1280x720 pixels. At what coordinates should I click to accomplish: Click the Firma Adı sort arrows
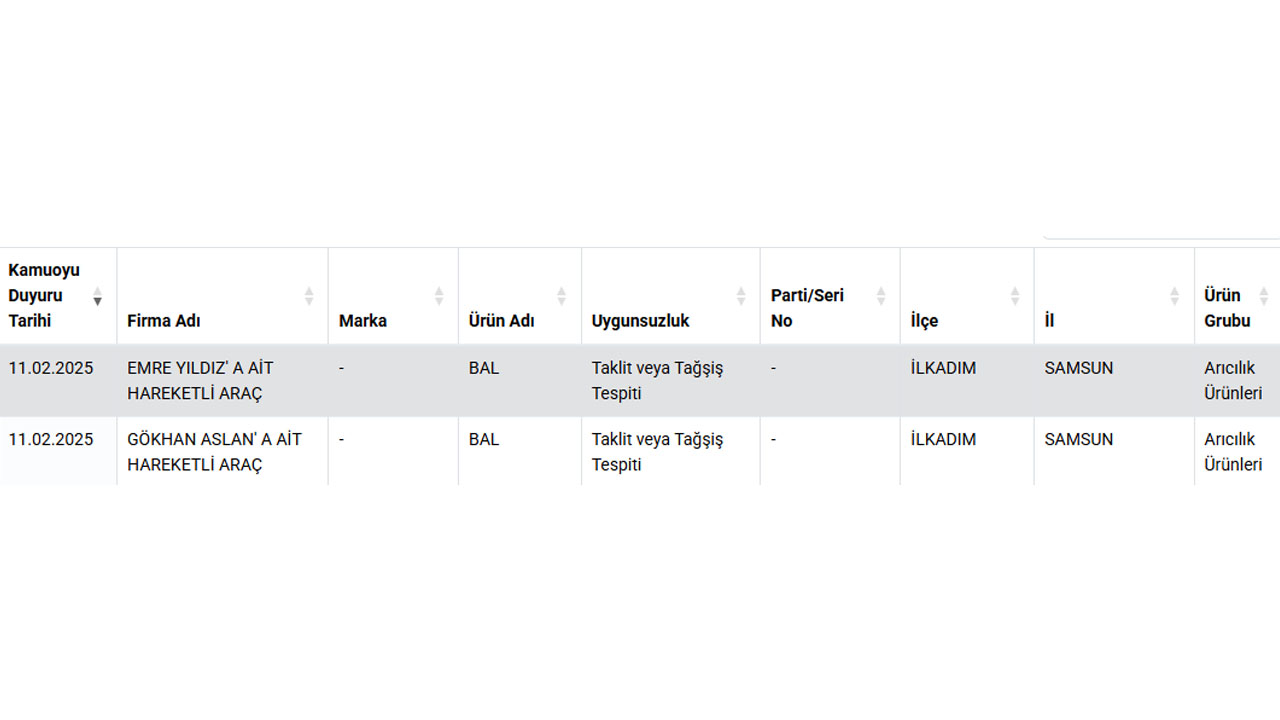pos(309,296)
